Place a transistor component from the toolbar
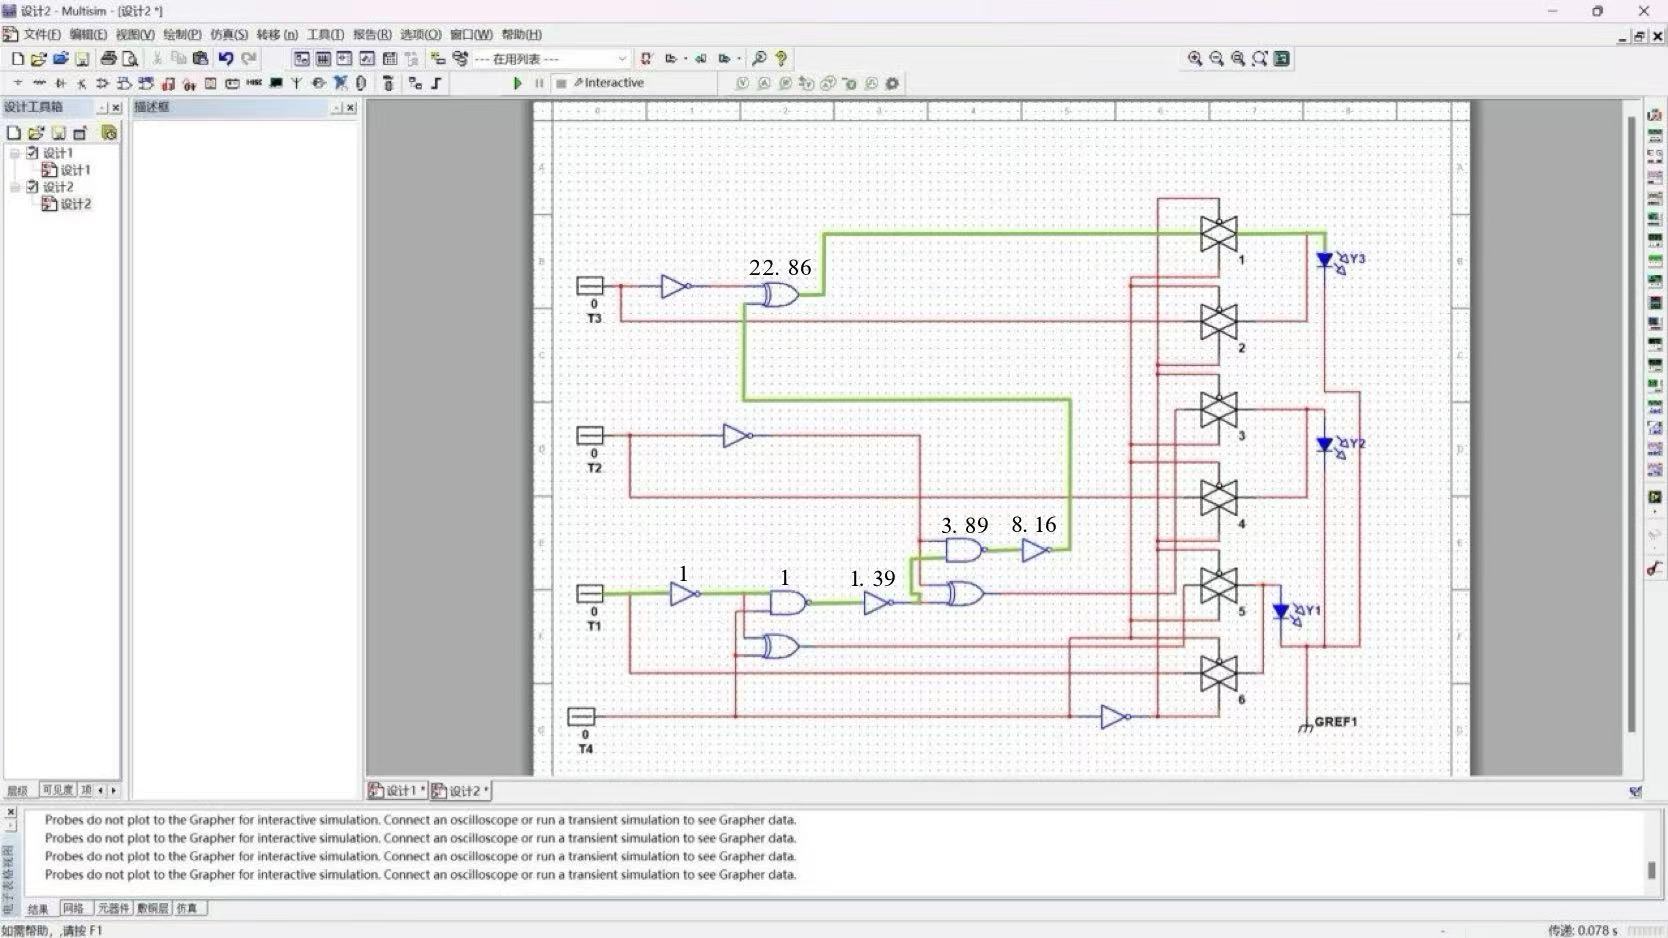1668x938 pixels. coord(82,83)
